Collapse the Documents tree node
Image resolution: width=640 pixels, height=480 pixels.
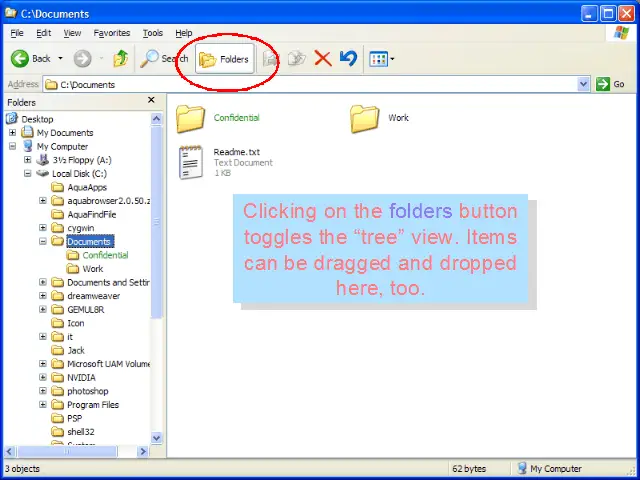click(x=42, y=241)
